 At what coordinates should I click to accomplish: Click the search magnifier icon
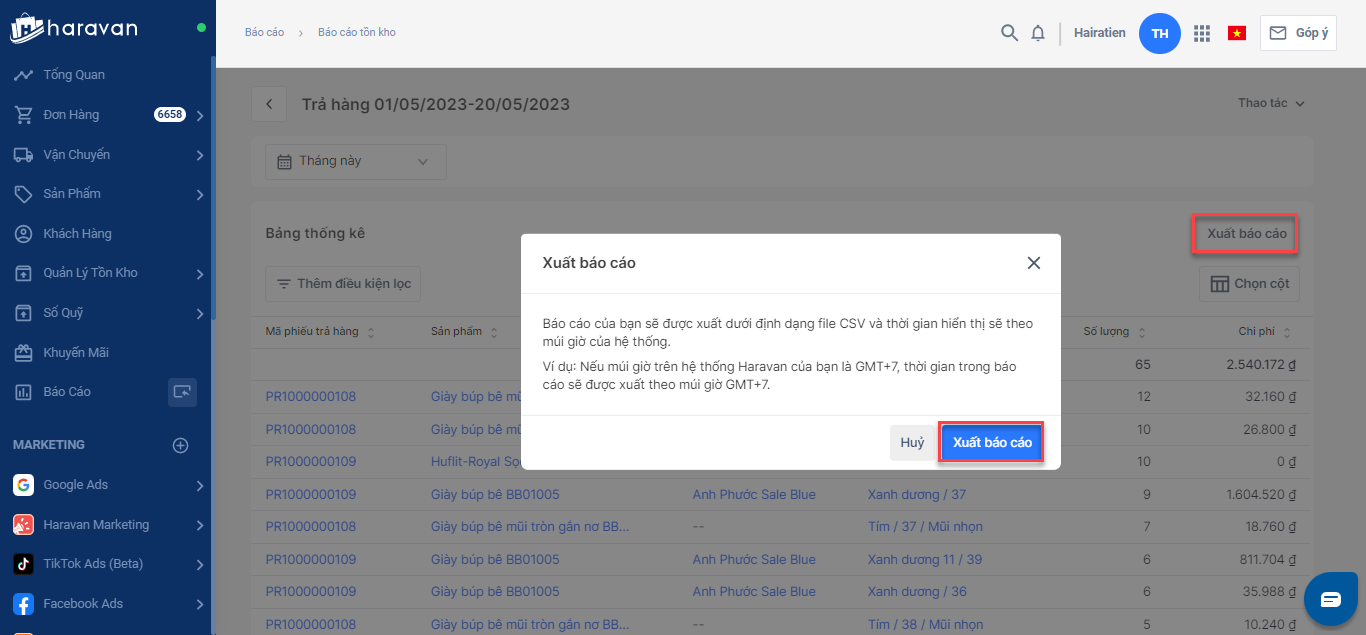1009,33
